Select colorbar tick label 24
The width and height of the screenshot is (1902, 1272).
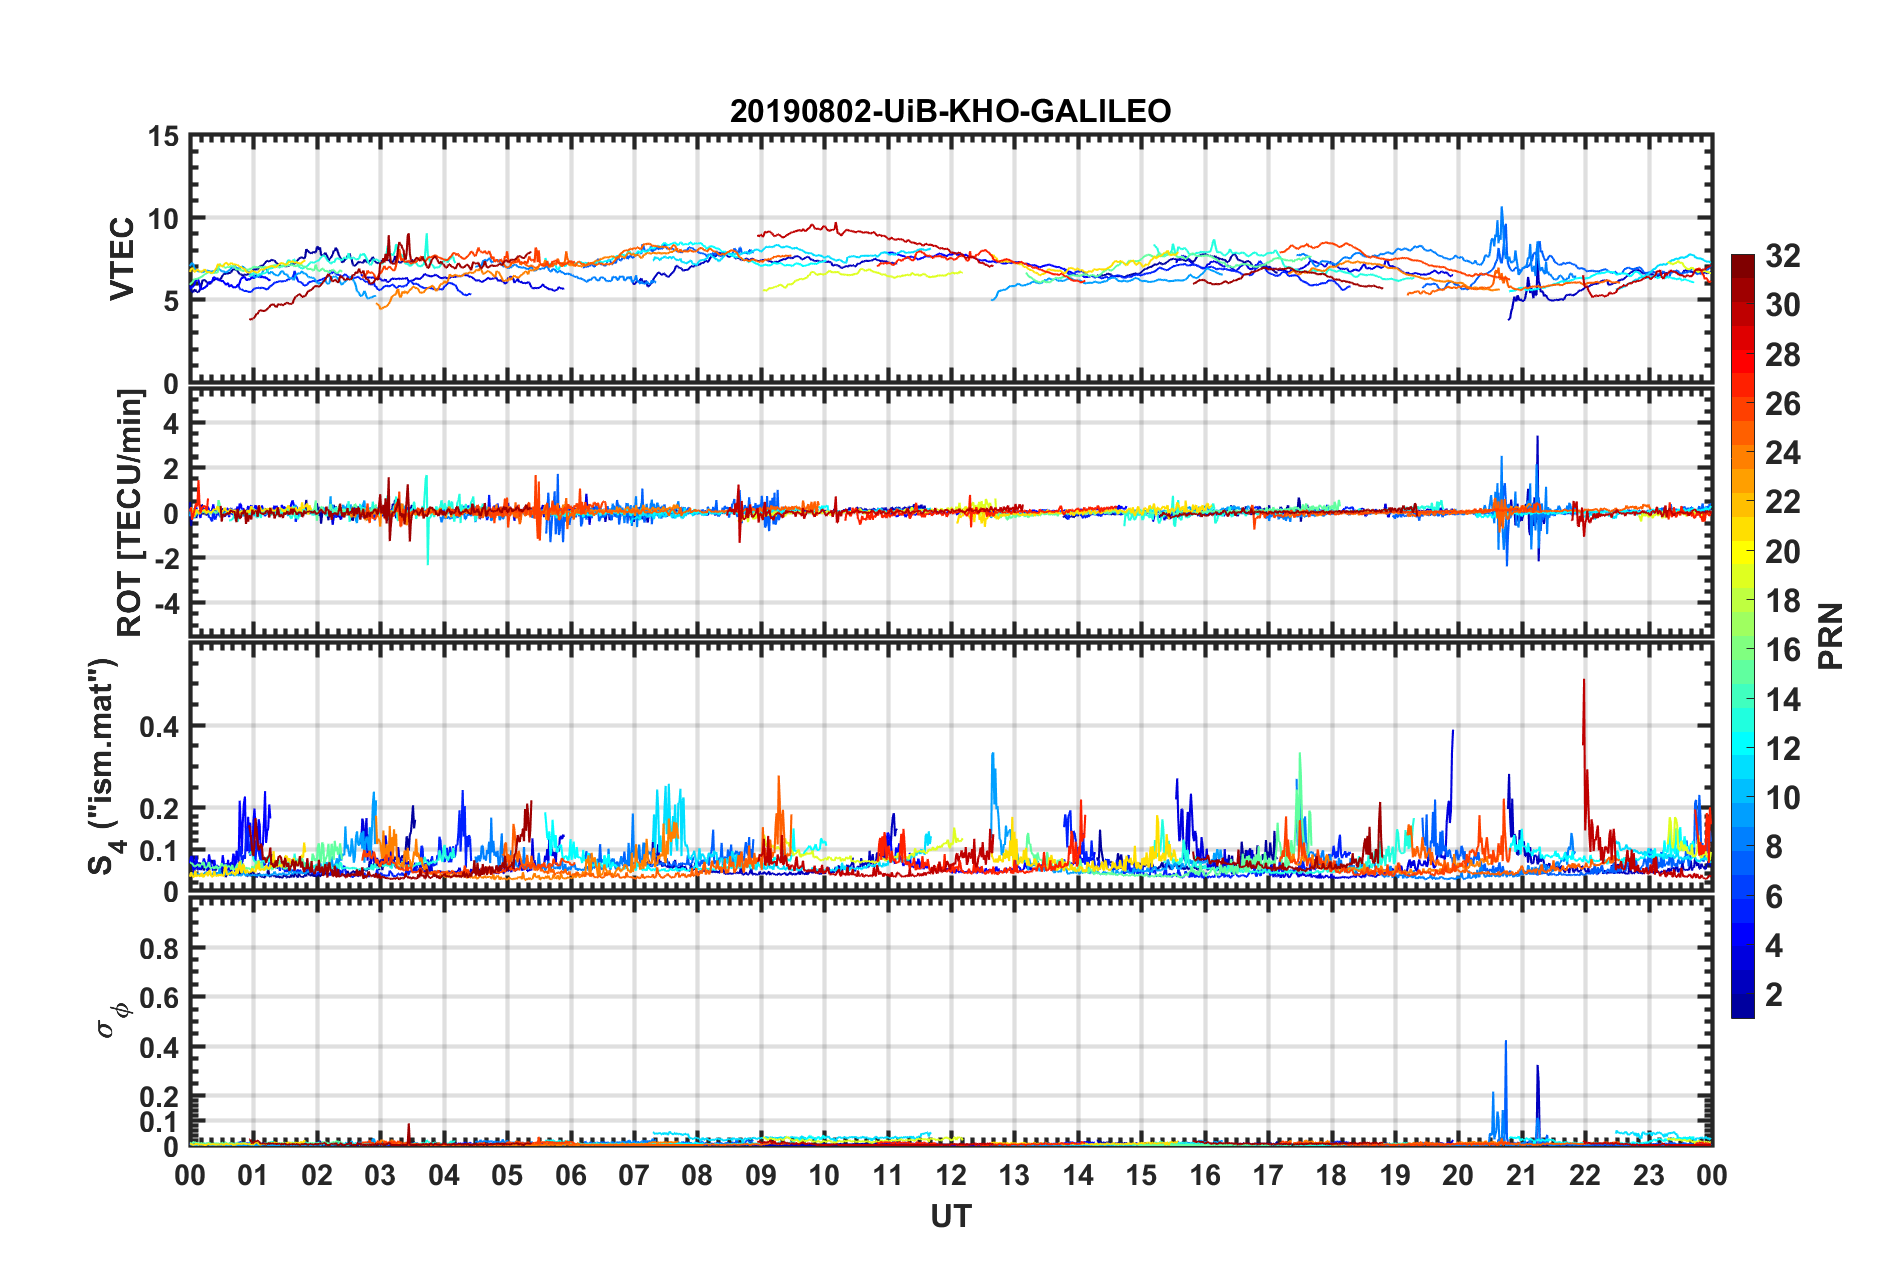tap(1782, 453)
